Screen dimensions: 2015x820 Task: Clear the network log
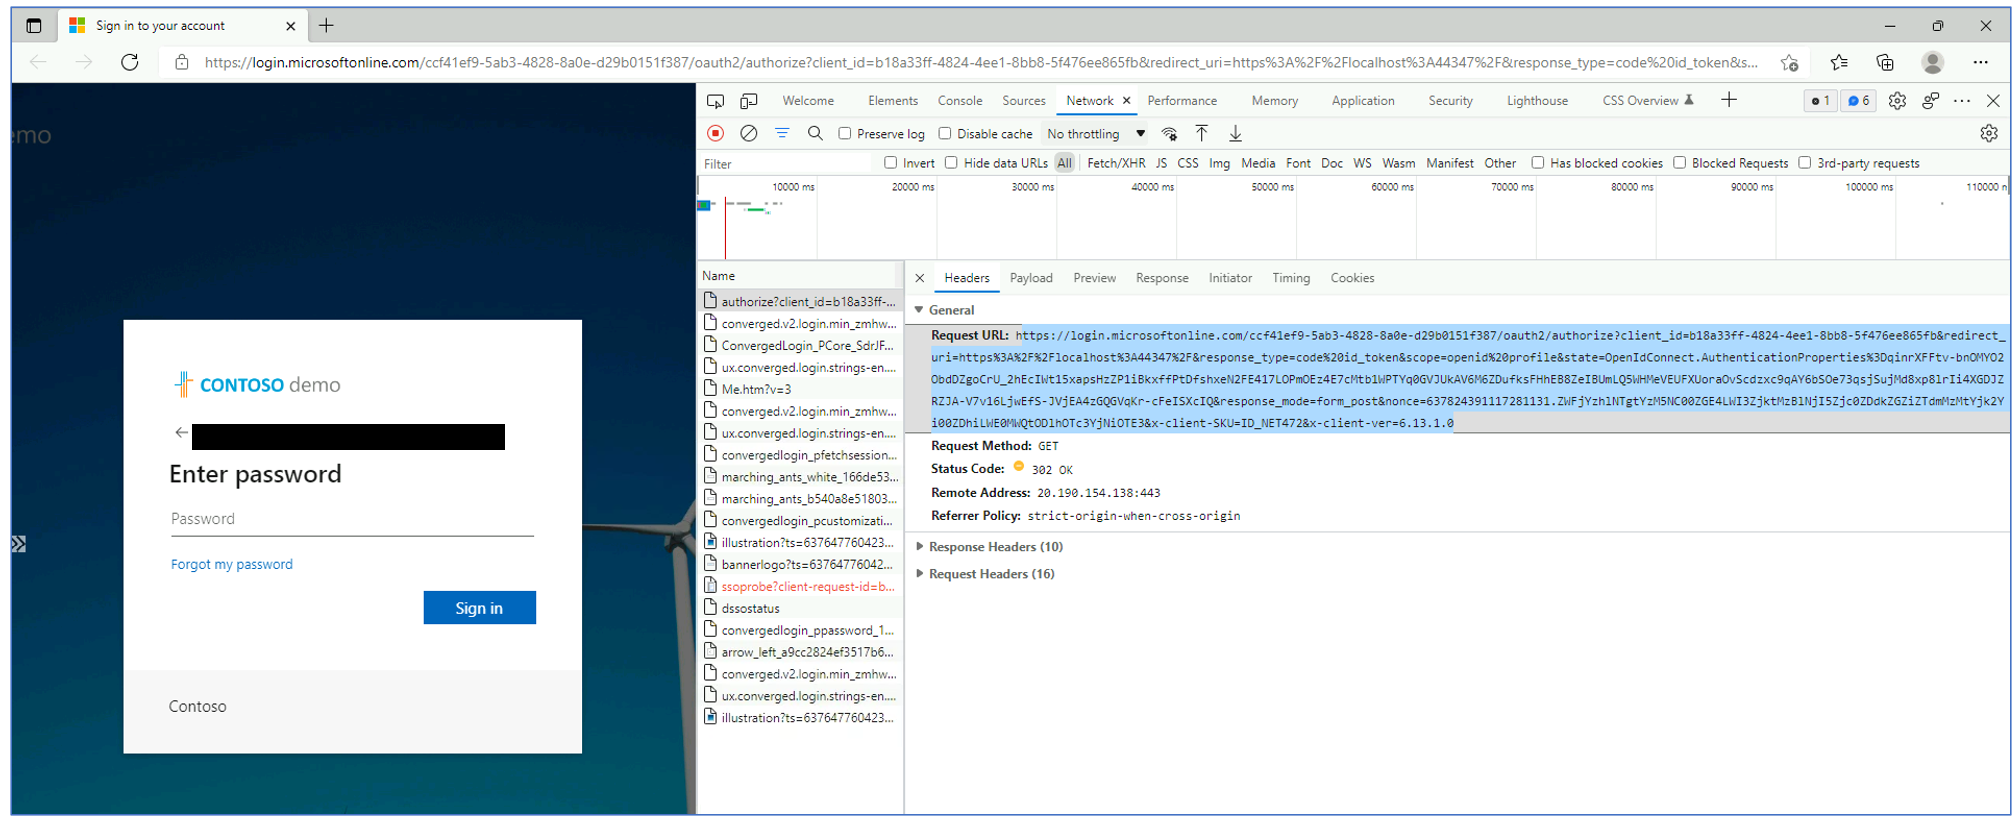748,133
